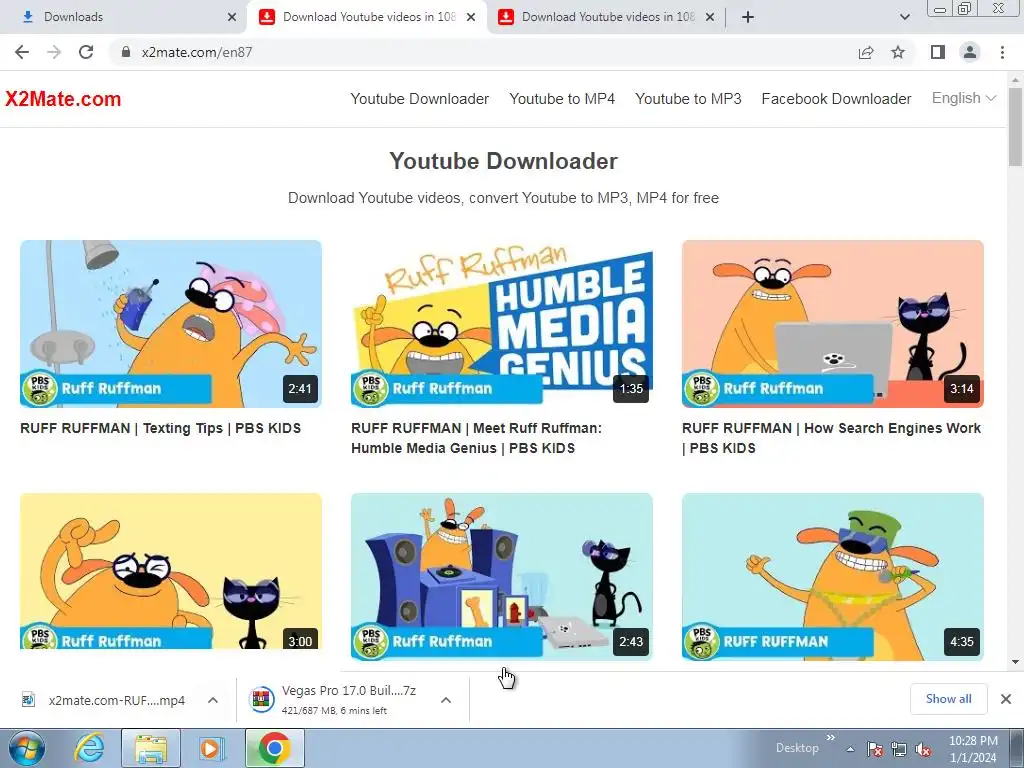Show hidden system tray icons
The image size is (1024, 768).
click(x=850, y=749)
